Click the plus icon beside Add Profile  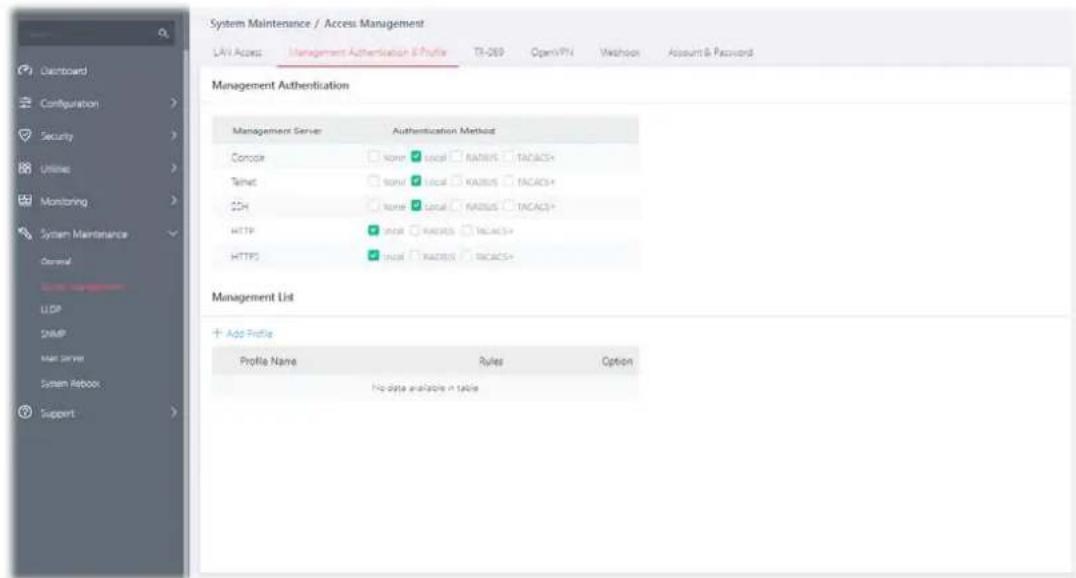click(217, 333)
